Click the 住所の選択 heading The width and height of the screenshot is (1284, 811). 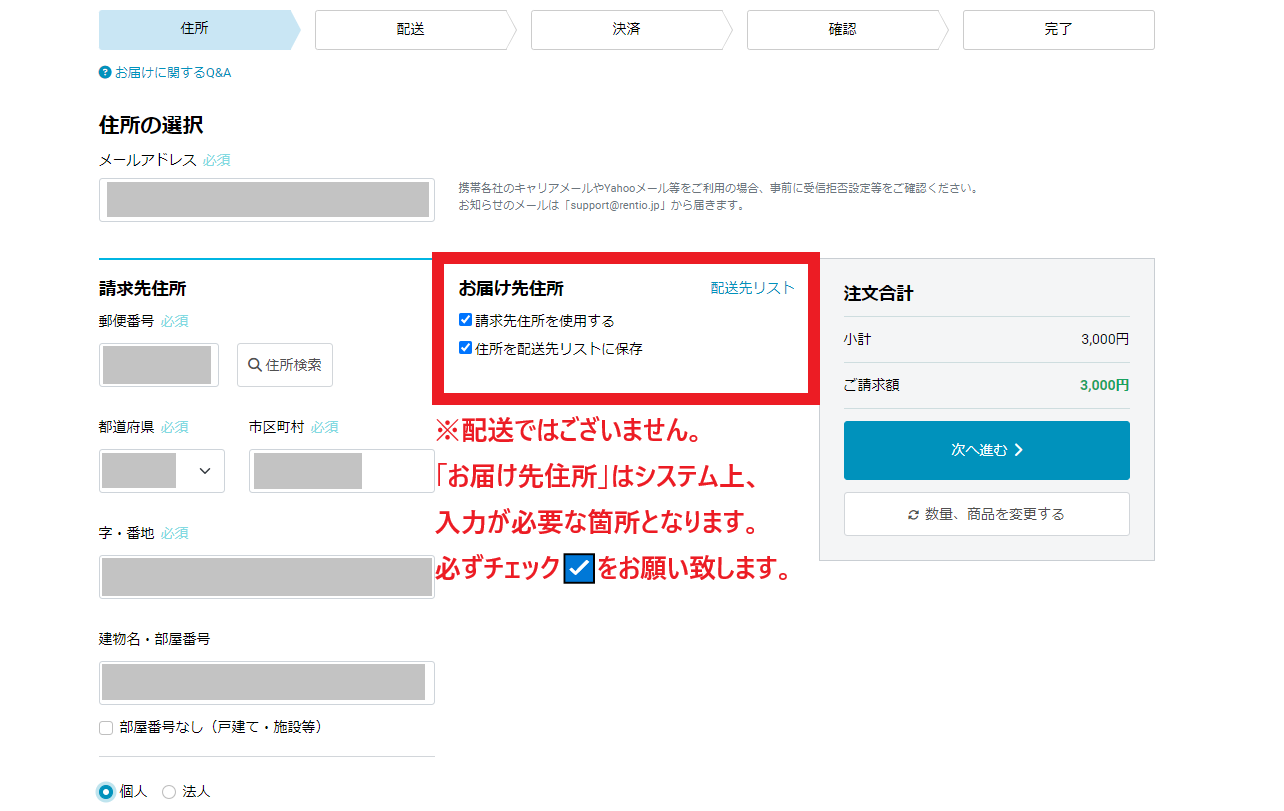[151, 125]
